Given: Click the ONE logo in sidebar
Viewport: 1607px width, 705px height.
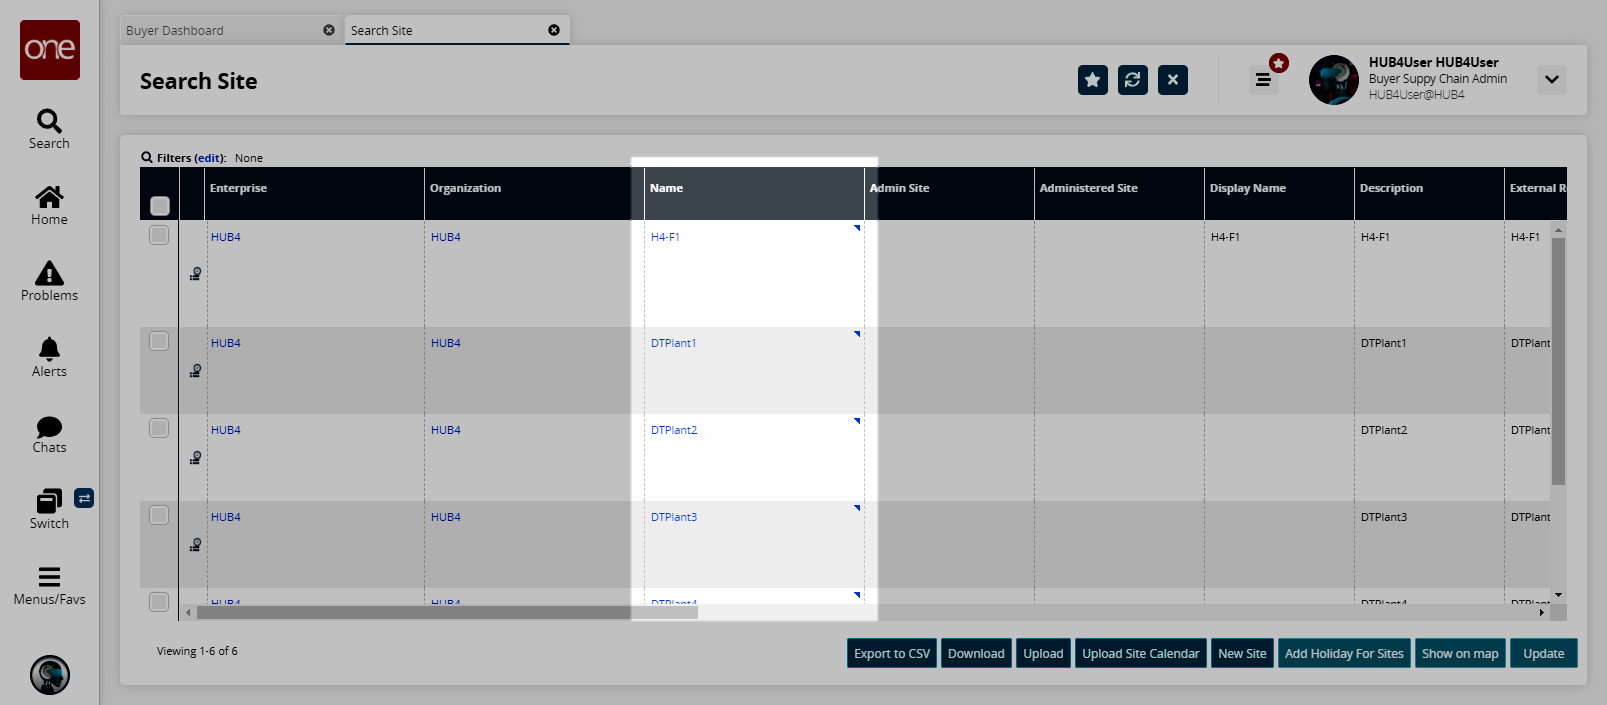Looking at the screenshot, I should (x=50, y=50).
